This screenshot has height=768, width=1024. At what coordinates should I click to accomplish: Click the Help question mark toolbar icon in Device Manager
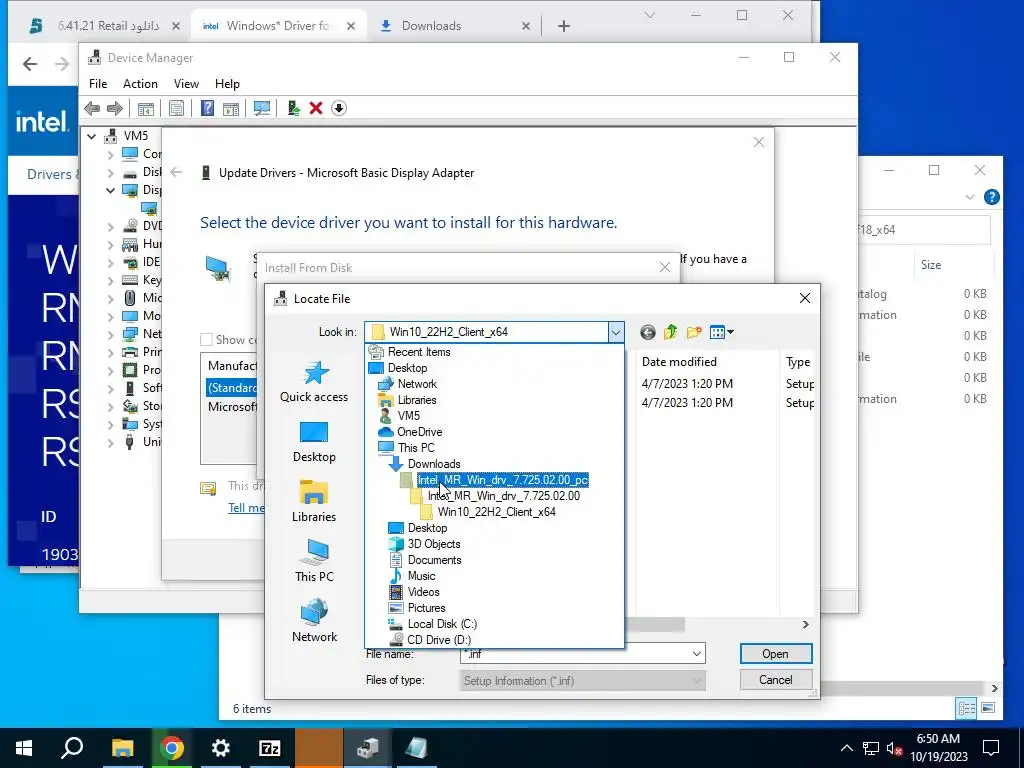(207, 108)
